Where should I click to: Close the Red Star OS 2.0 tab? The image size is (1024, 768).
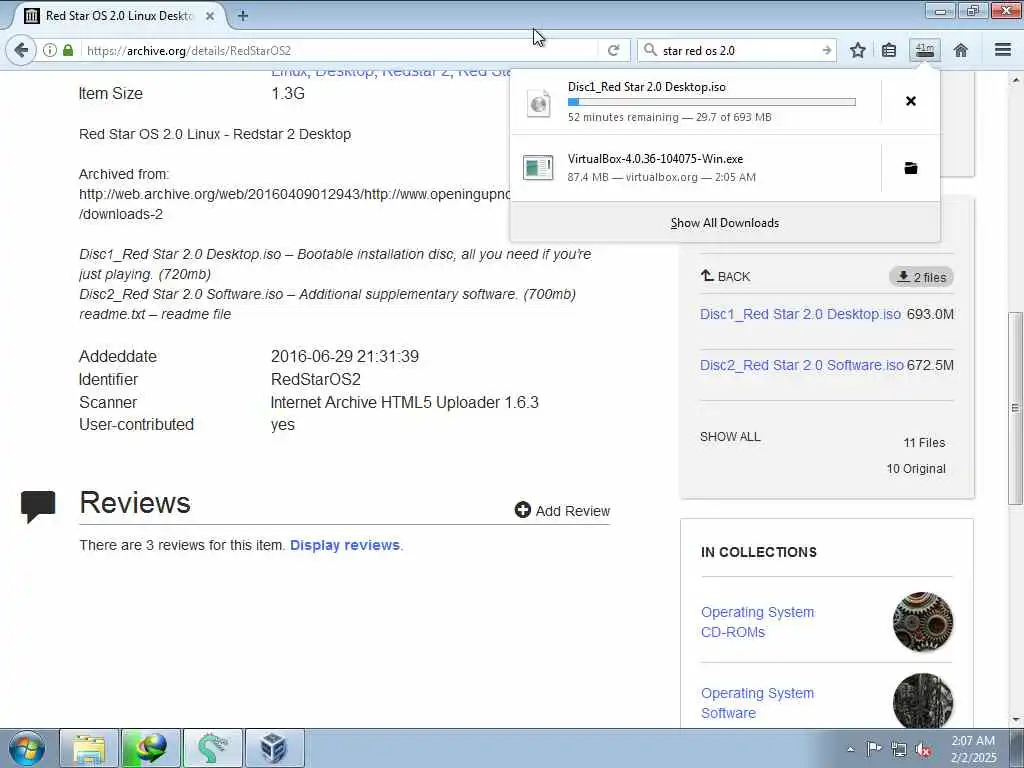[210, 16]
